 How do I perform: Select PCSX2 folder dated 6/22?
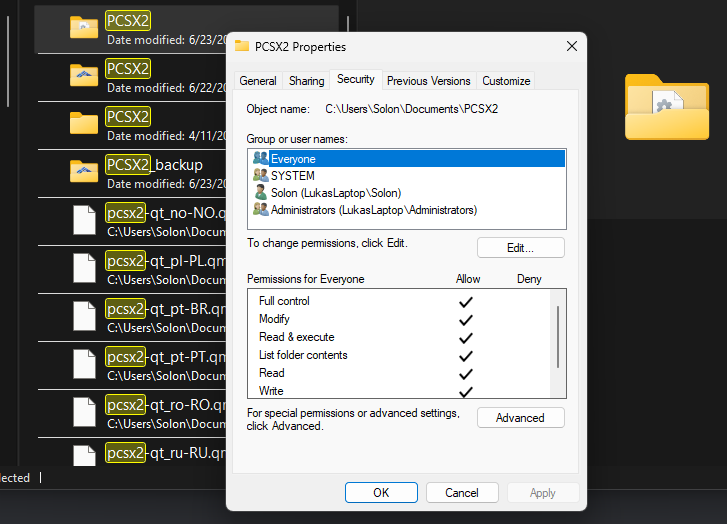click(x=132, y=77)
